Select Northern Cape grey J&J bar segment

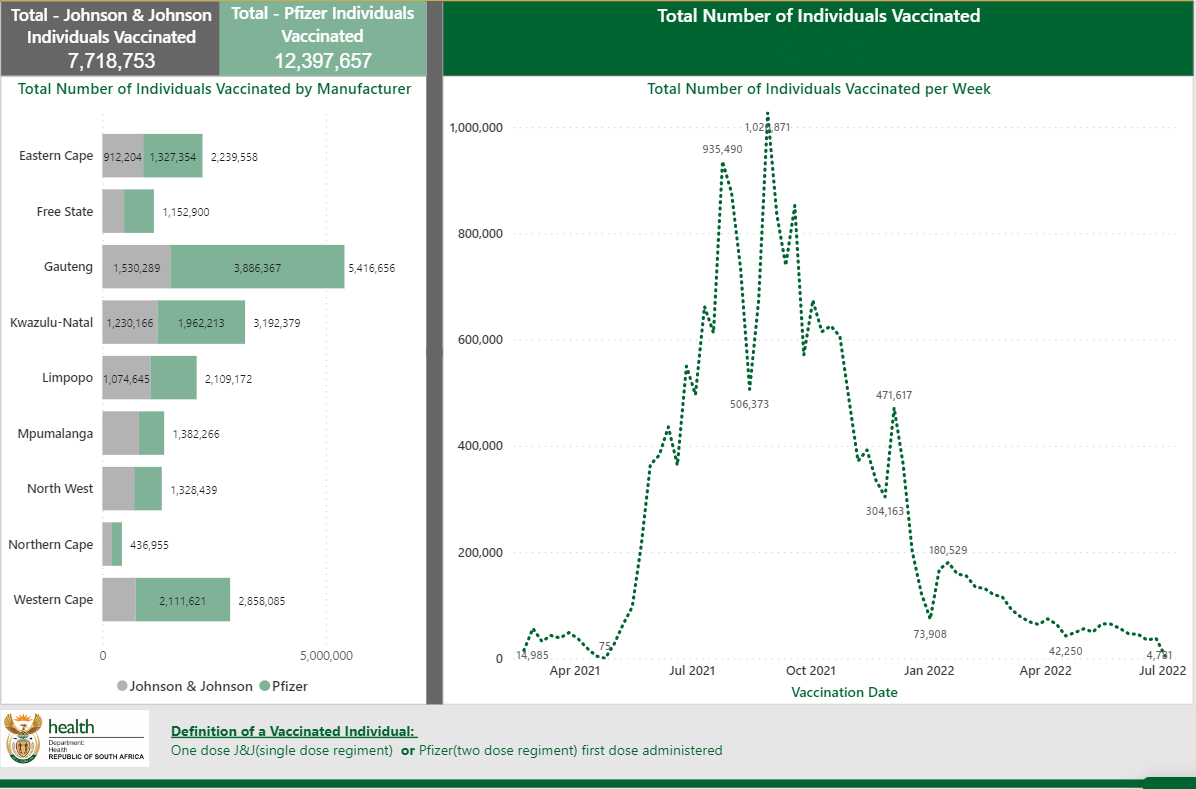pos(108,544)
